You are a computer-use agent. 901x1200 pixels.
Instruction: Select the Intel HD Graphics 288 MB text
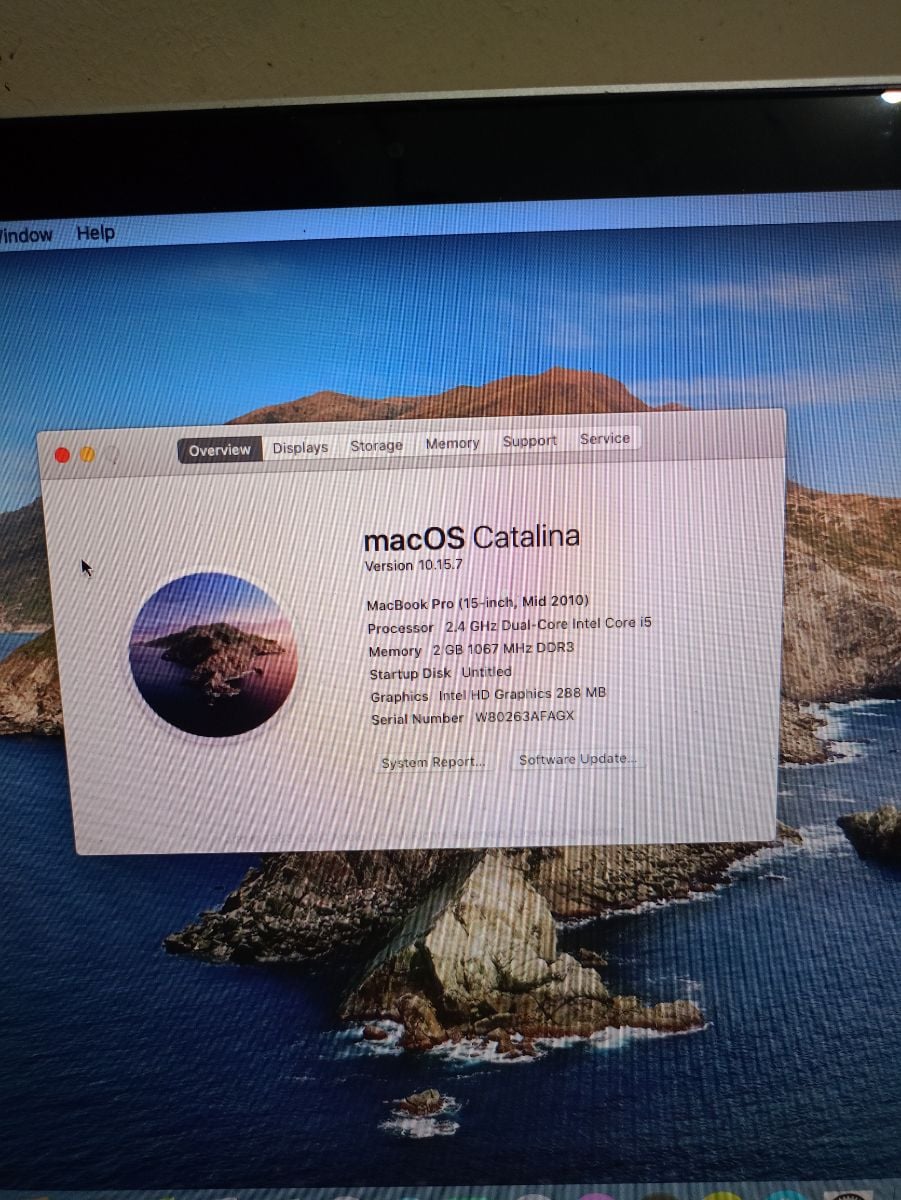tap(522, 694)
